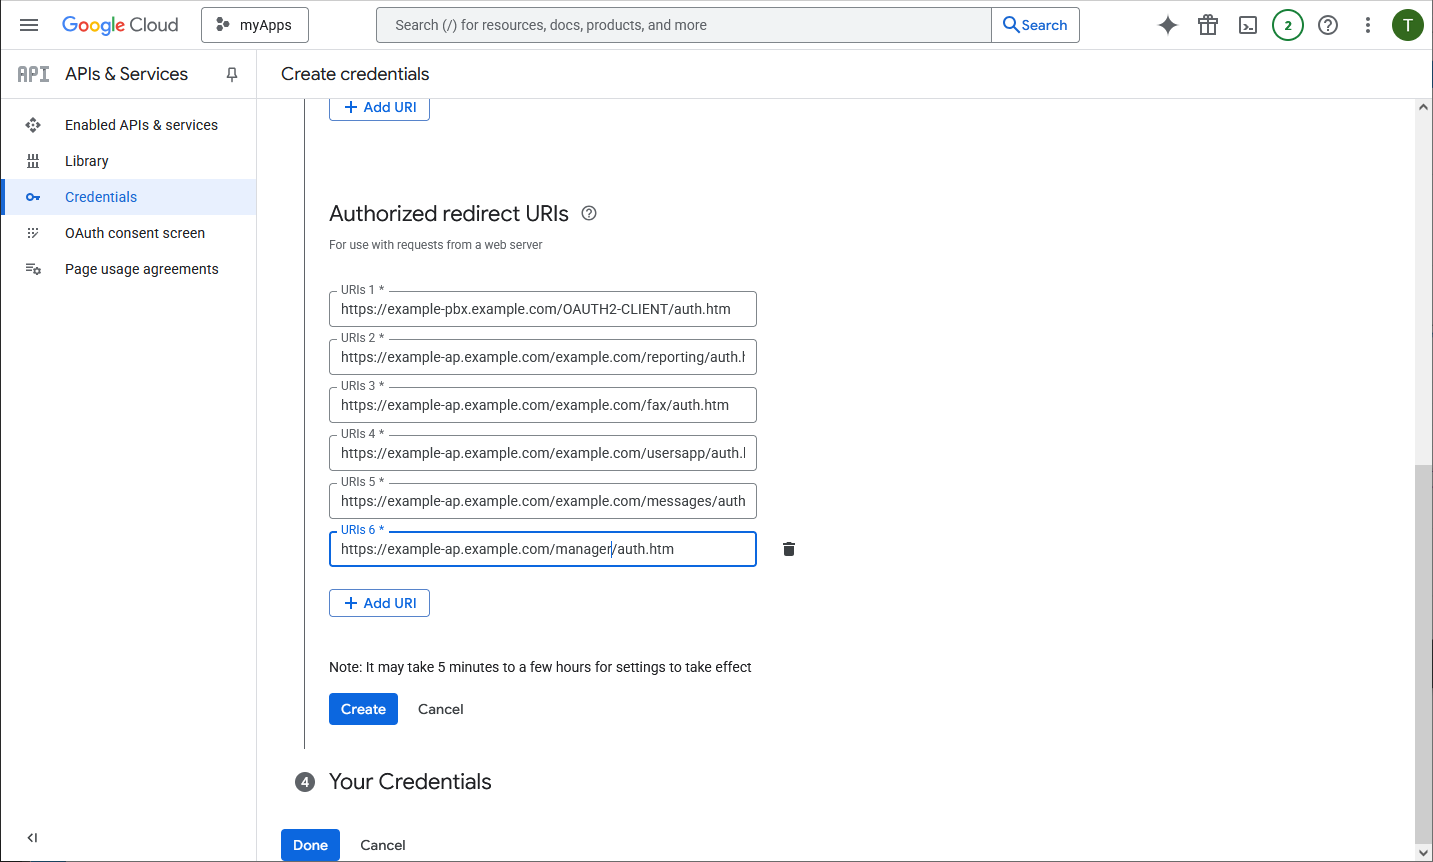This screenshot has width=1433, height=862.
Task: Open notifications badge showing 2
Action: [x=1288, y=25]
